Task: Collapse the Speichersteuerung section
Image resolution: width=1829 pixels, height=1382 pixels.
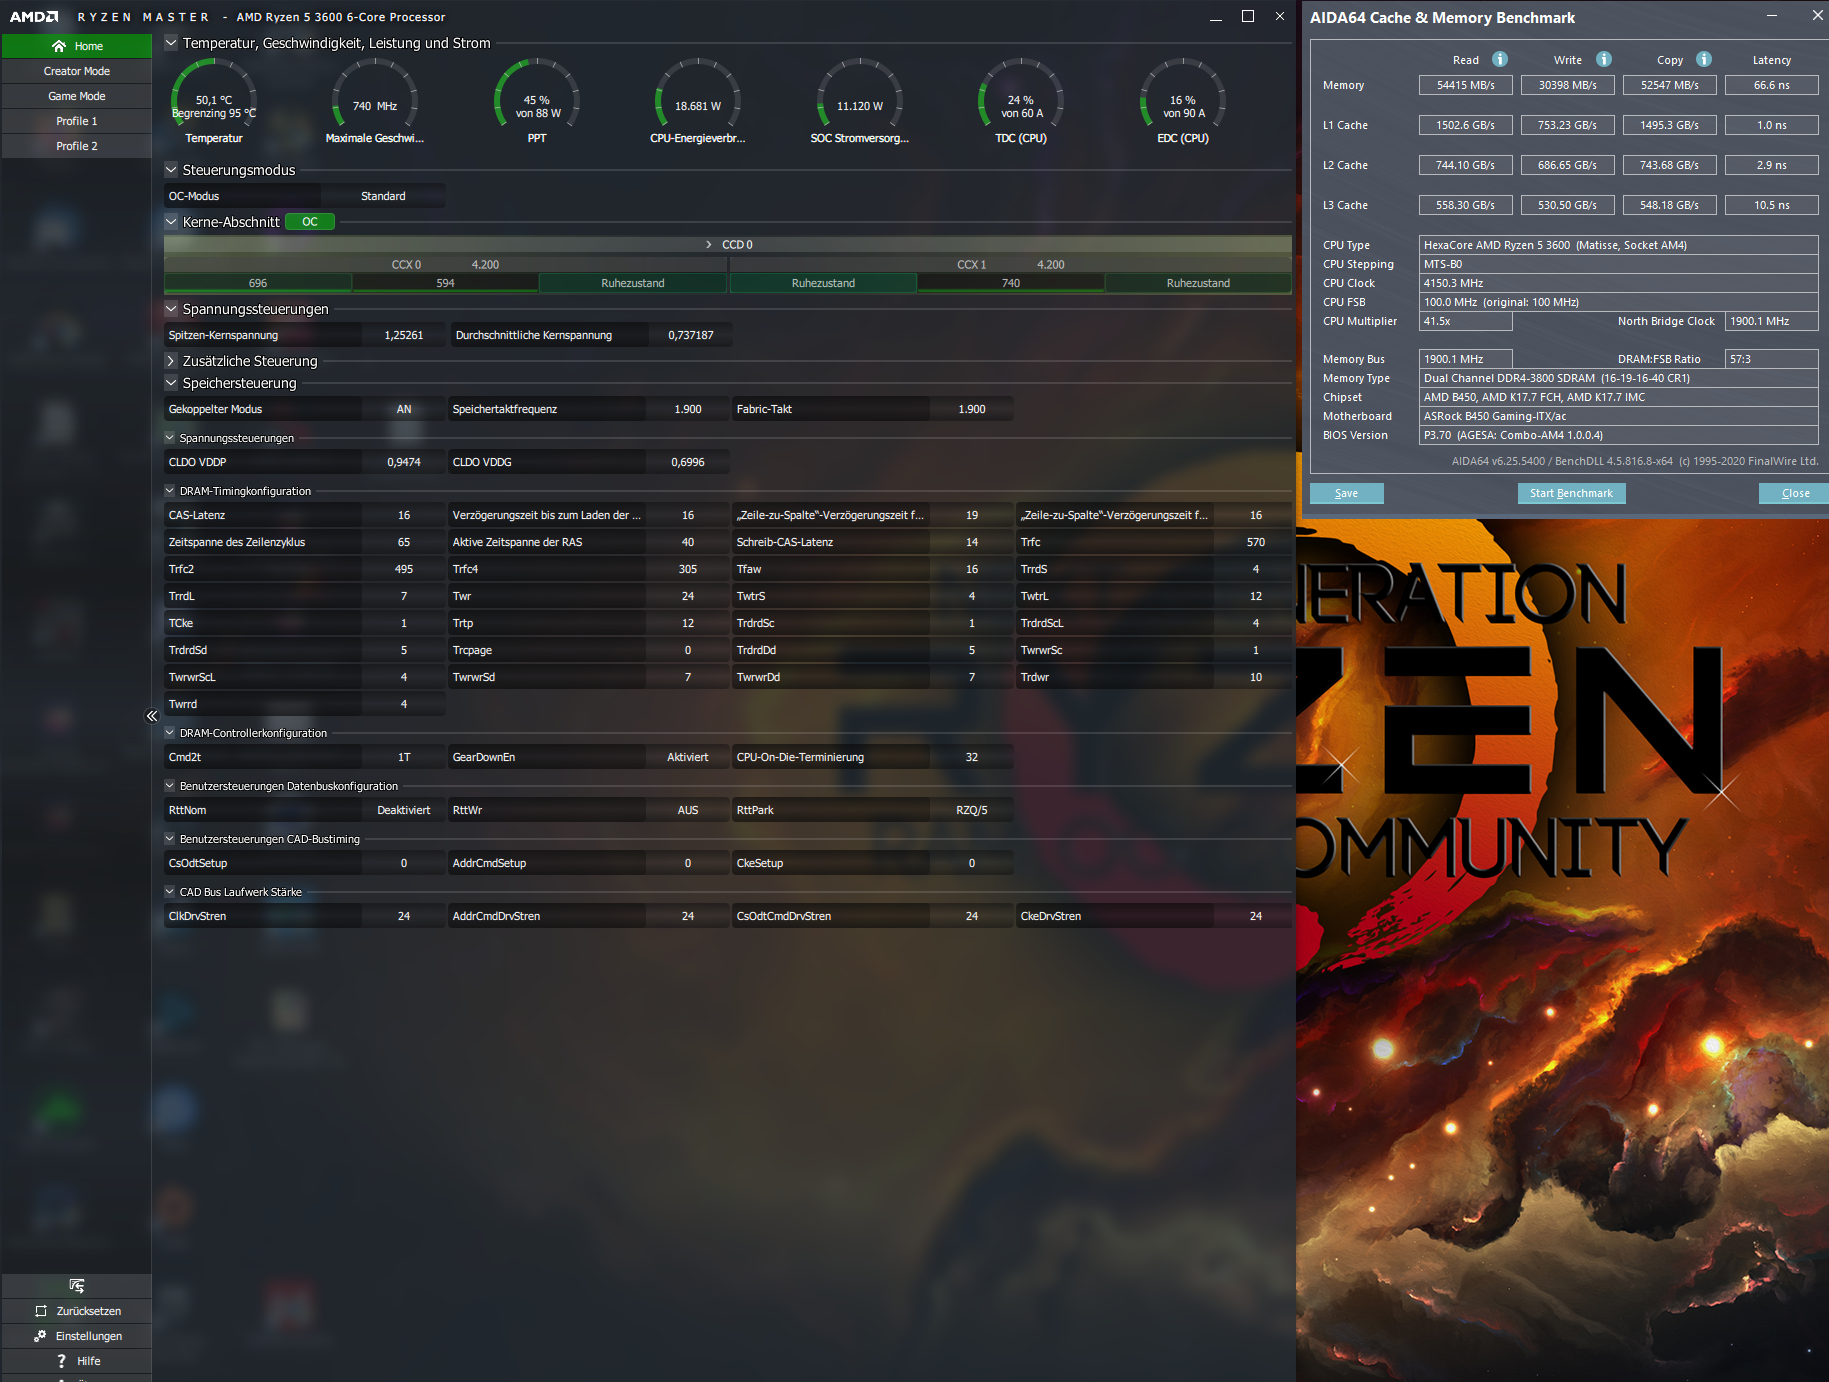Action: [171, 383]
